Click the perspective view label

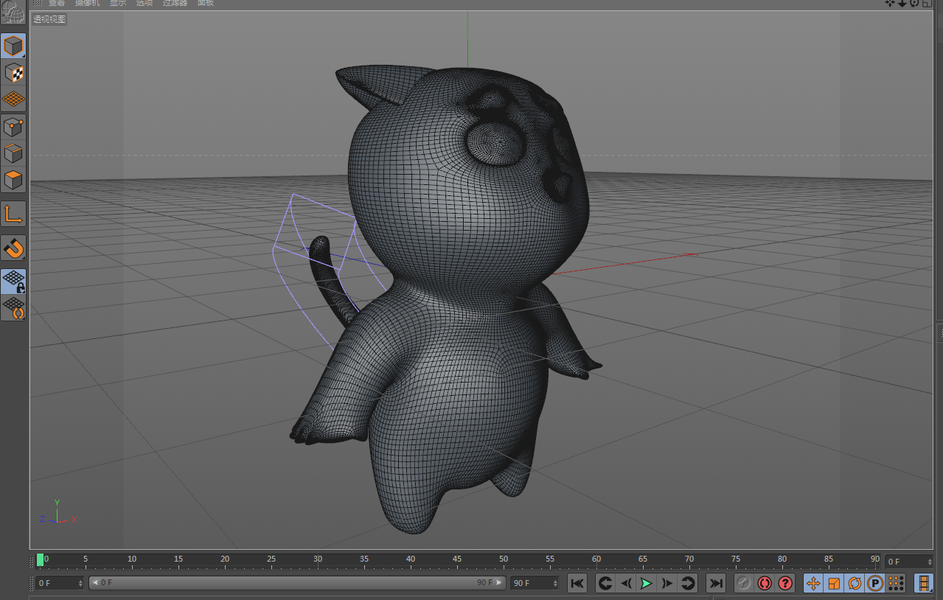49,19
